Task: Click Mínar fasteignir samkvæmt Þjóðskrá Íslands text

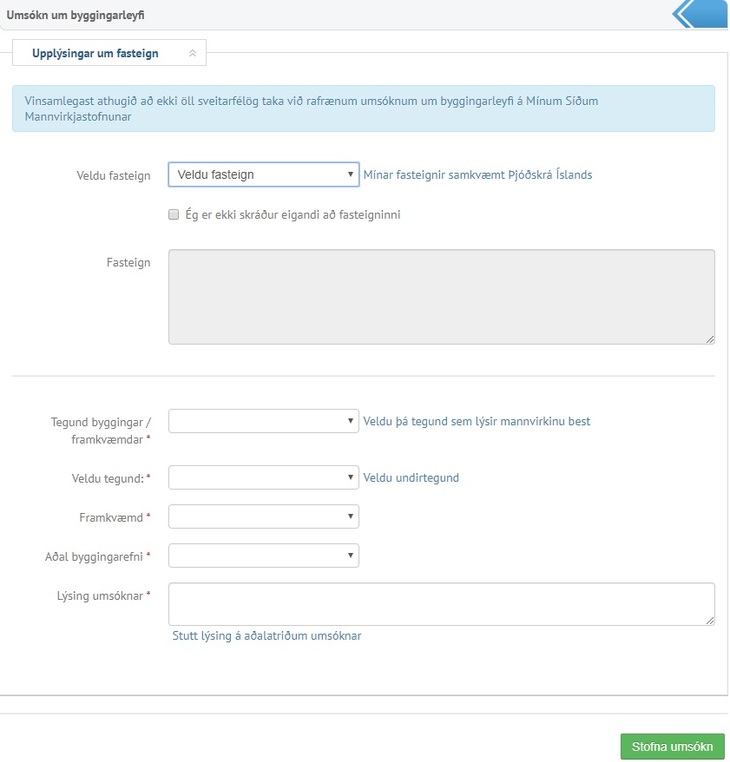Action: [x=478, y=175]
